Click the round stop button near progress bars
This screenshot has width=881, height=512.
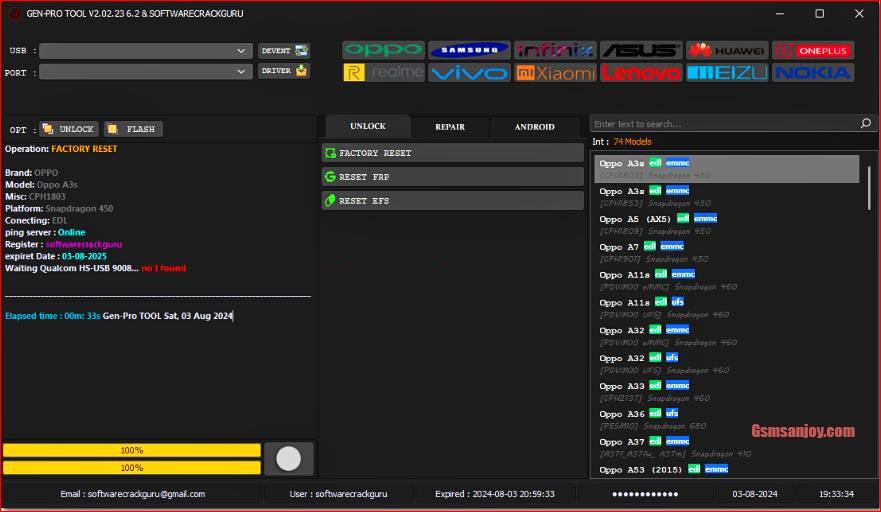[x=288, y=459]
